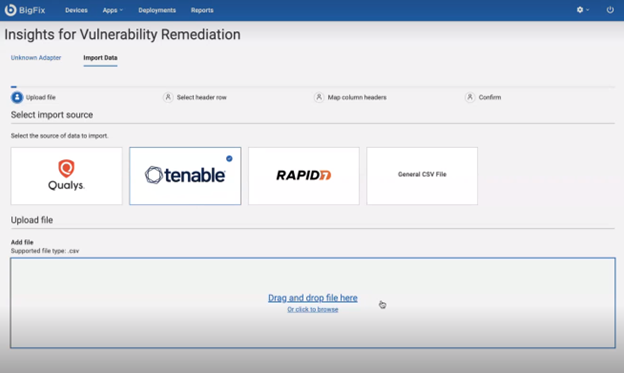The image size is (624, 373).
Task: Select the Import Data tab
Action: tap(100, 58)
